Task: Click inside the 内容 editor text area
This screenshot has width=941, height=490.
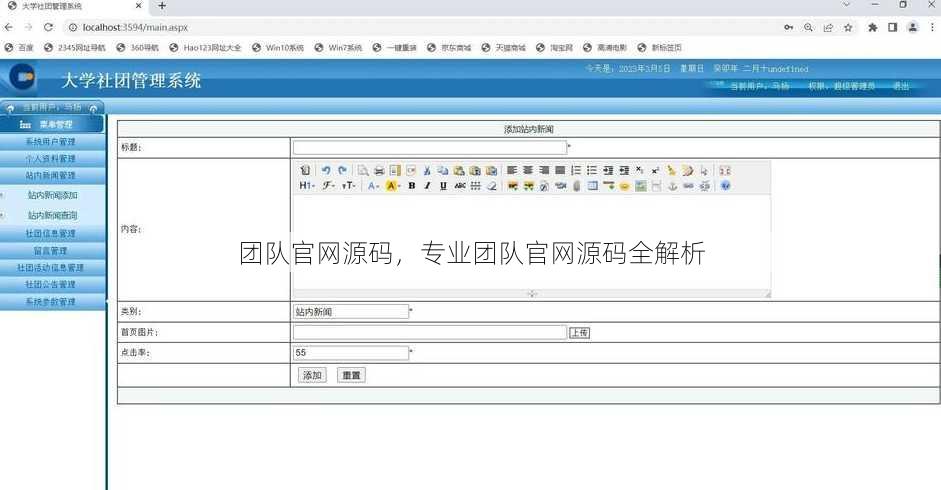Action: tap(532, 241)
